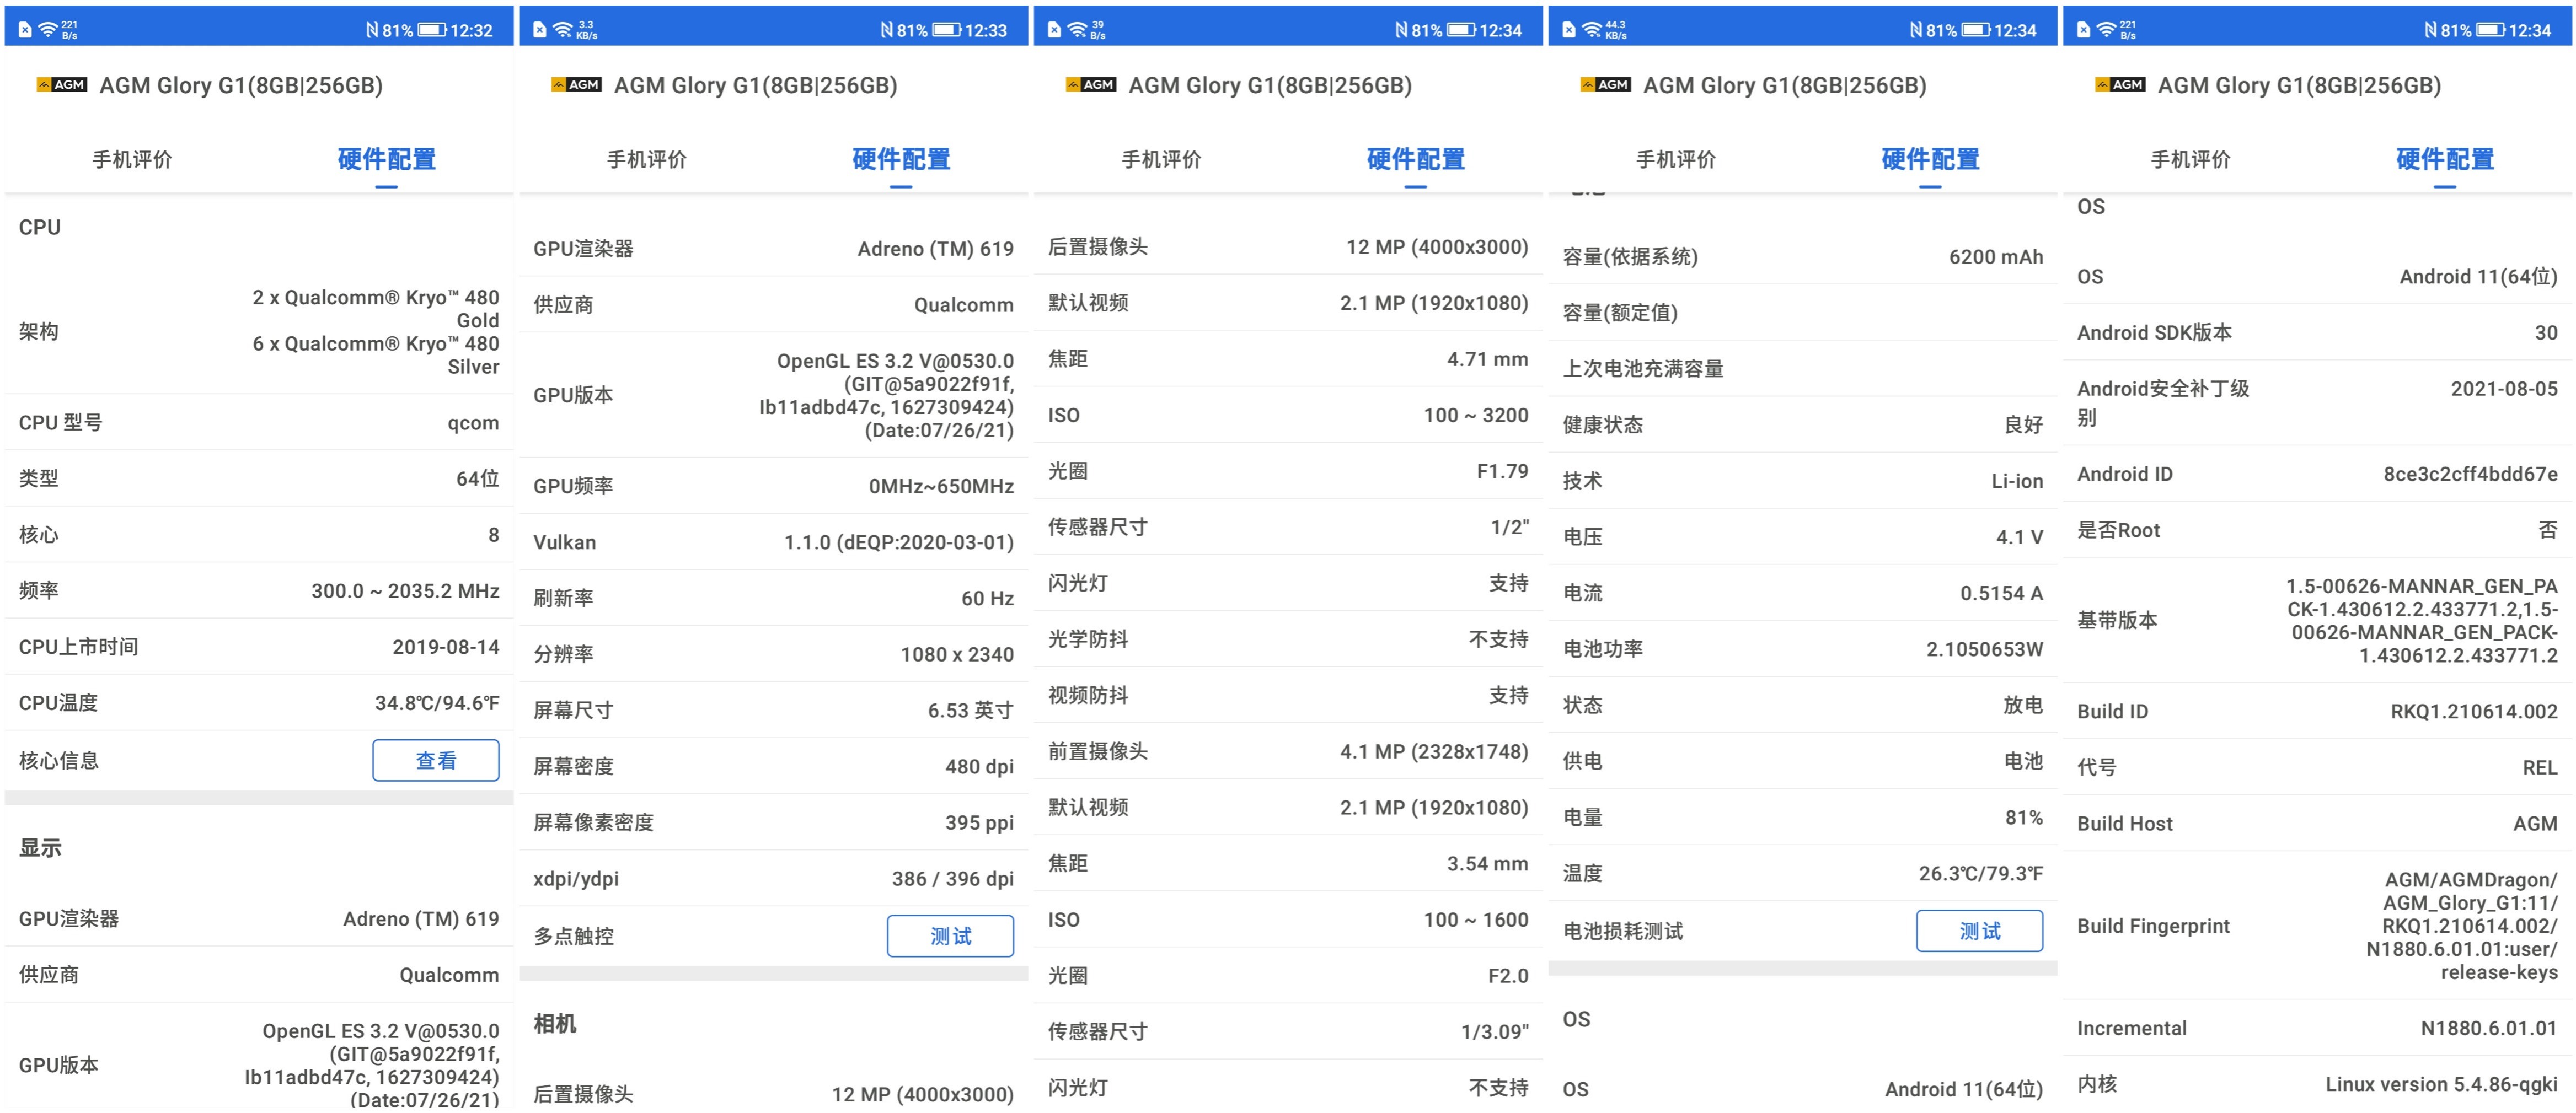2576x1113 pixels.
Task: Select 光圈 value F1.79
Action: point(1502,470)
